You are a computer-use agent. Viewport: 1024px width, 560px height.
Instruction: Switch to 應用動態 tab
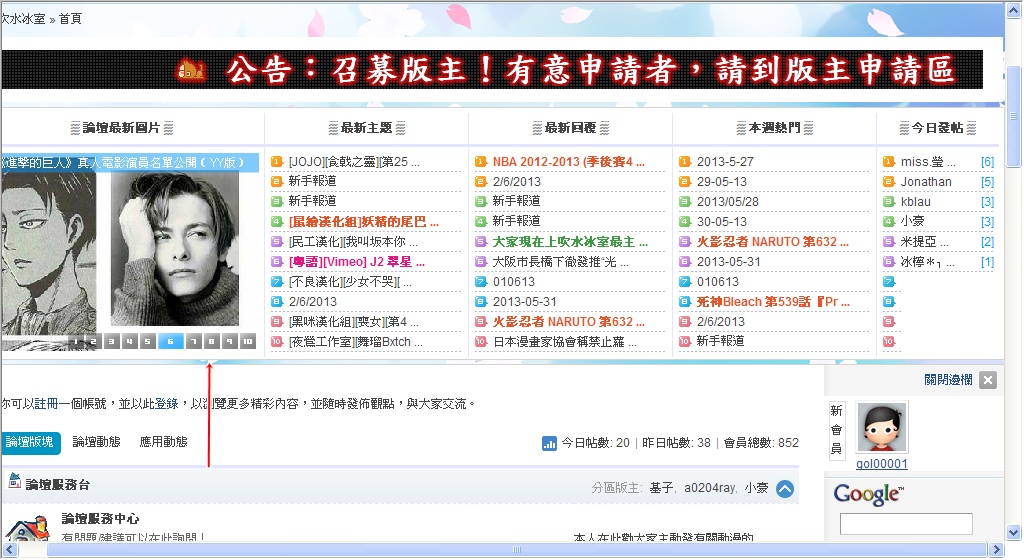[163, 443]
